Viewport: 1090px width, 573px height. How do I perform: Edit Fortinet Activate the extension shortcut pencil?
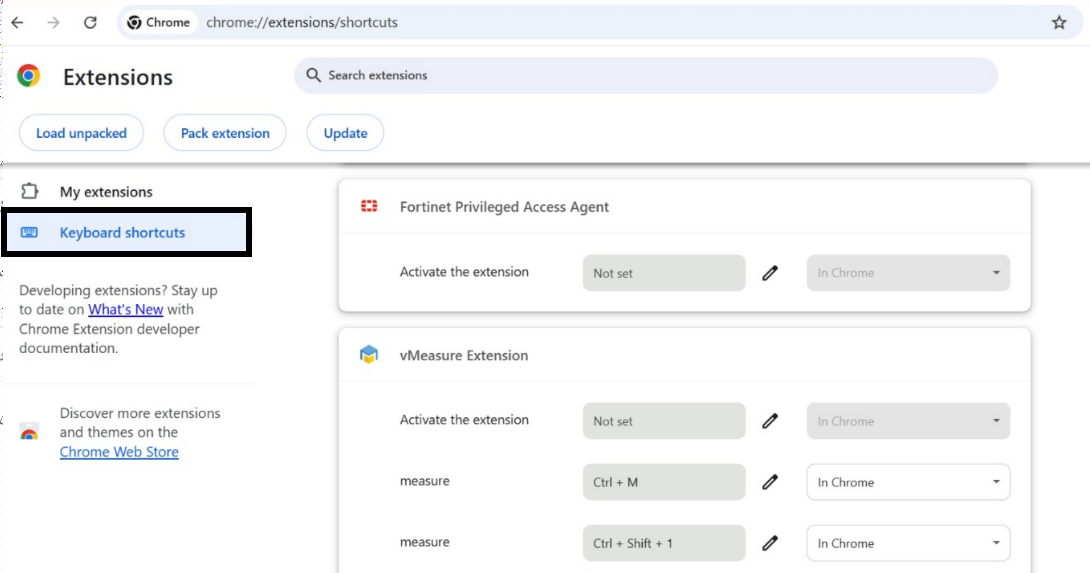770,273
